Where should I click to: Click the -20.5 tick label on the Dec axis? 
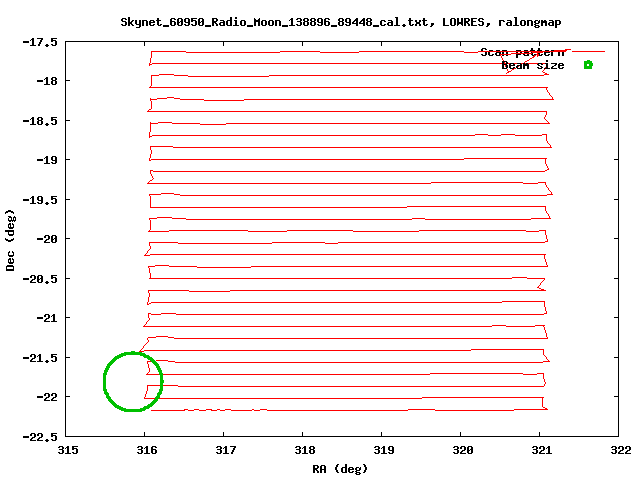tap(40, 278)
